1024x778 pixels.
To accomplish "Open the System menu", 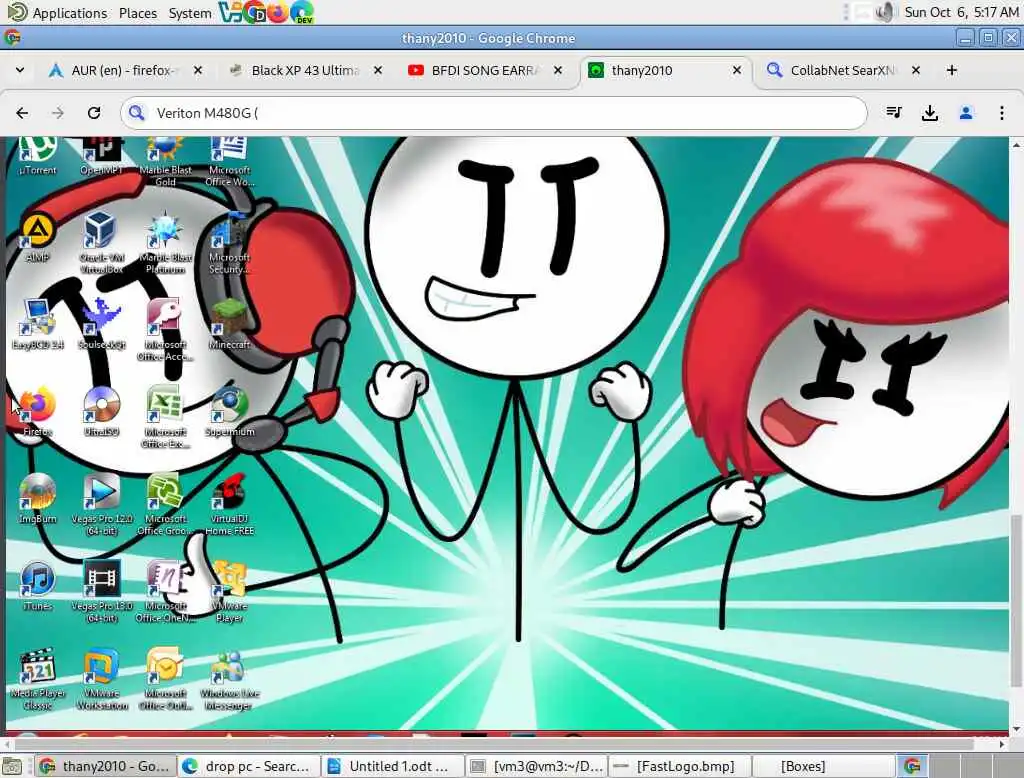I will point(189,13).
